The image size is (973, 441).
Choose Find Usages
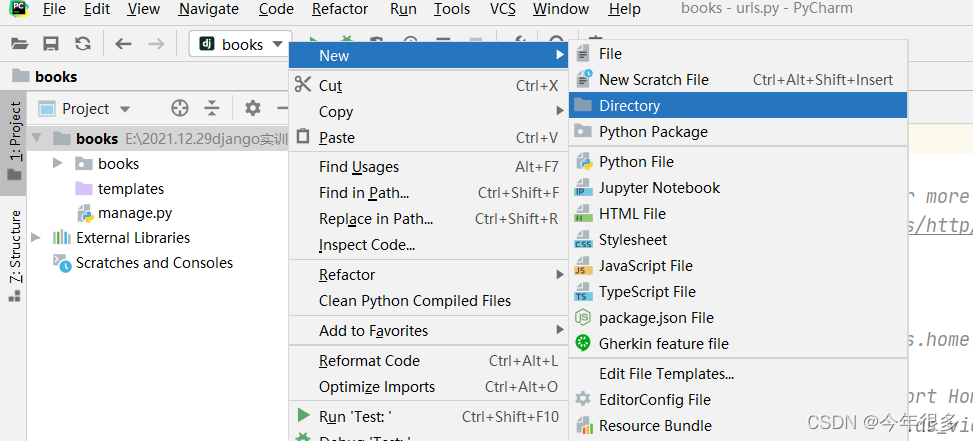tap(429, 167)
